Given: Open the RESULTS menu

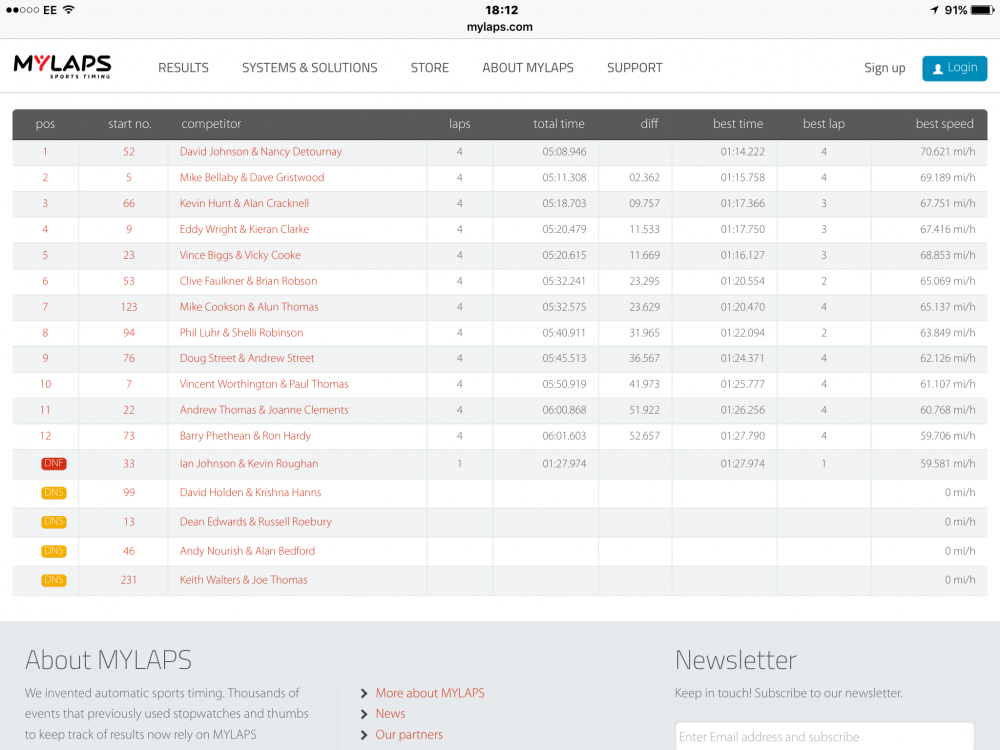Looking at the screenshot, I should click(x=184, y=68).
